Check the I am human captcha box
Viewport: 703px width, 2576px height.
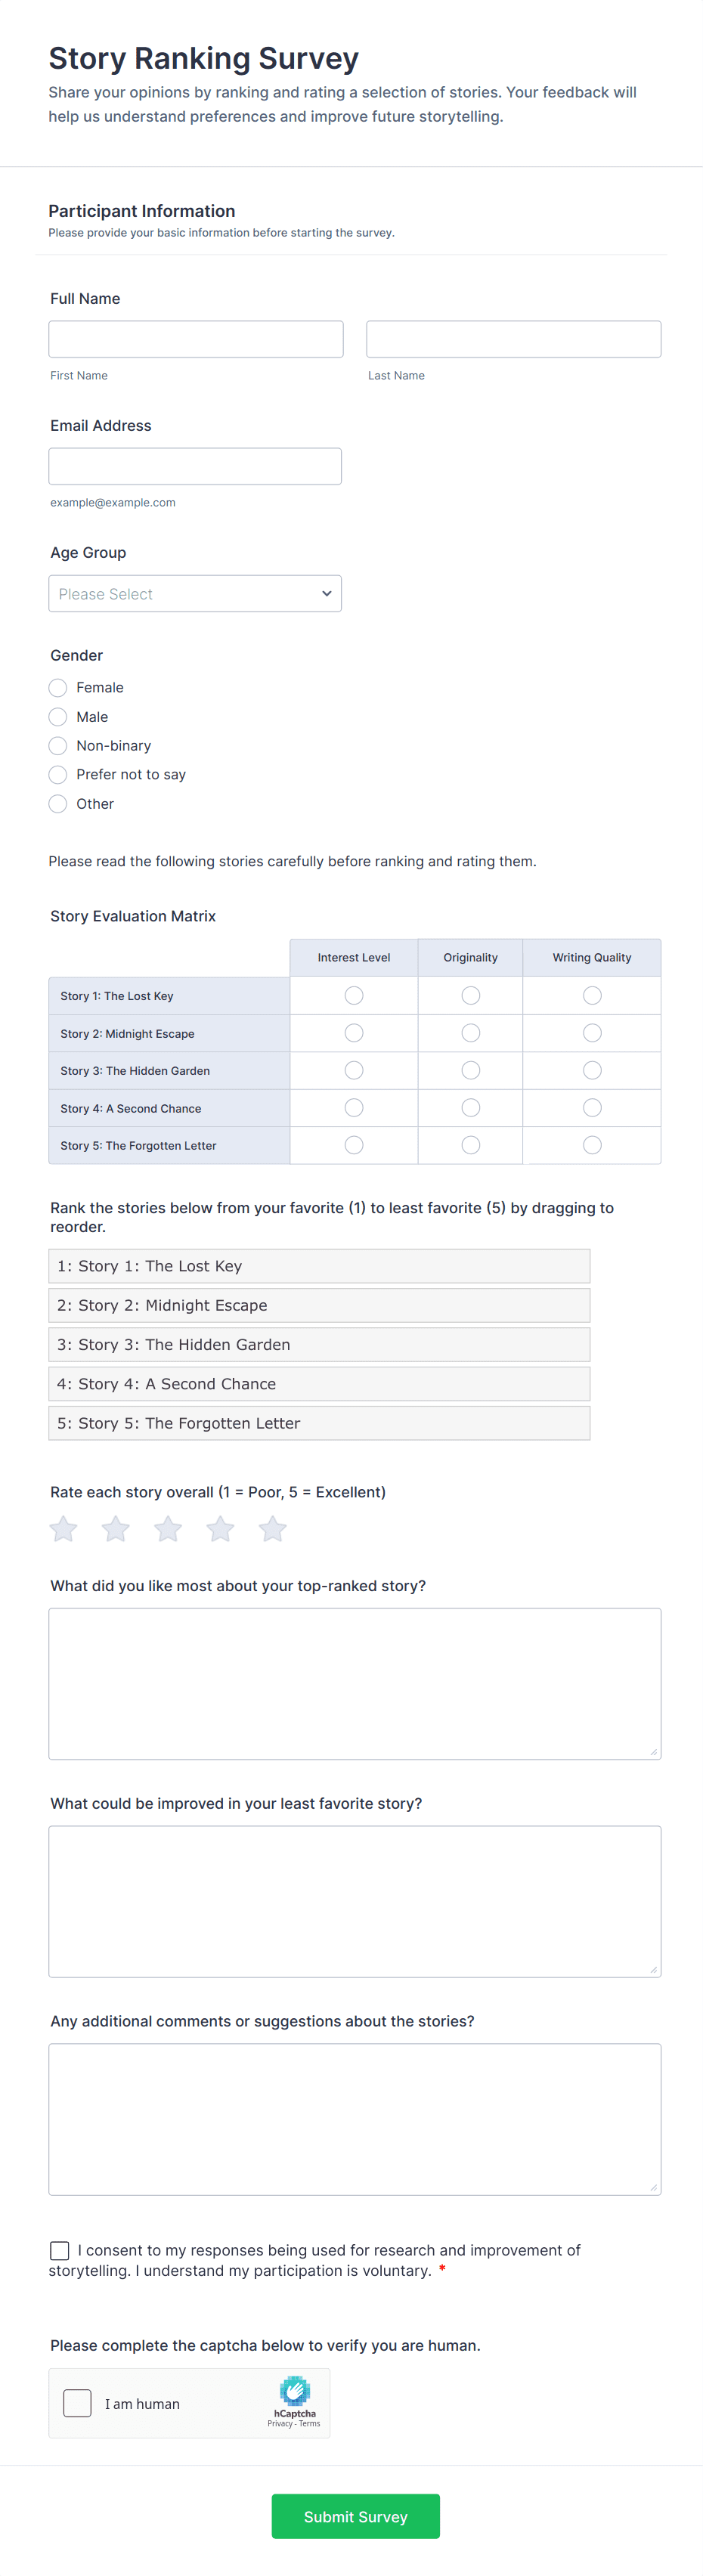(77, 2403)
